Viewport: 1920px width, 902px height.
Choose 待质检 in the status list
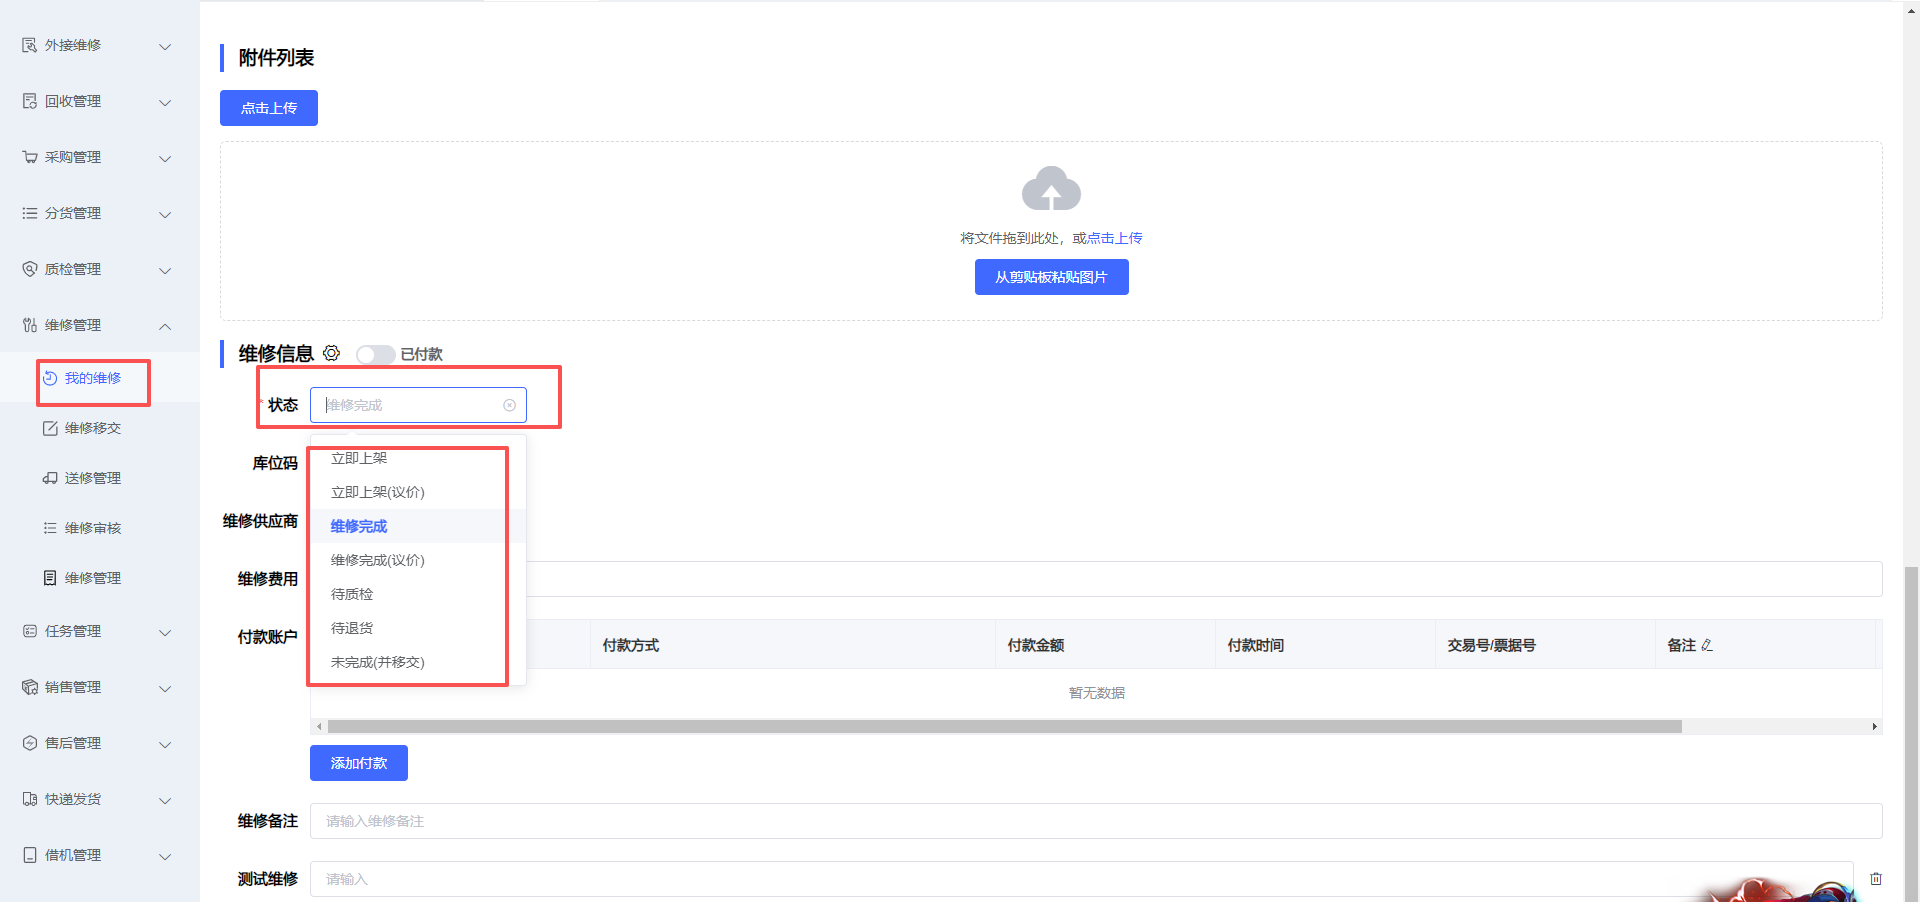tap(352, 594)
